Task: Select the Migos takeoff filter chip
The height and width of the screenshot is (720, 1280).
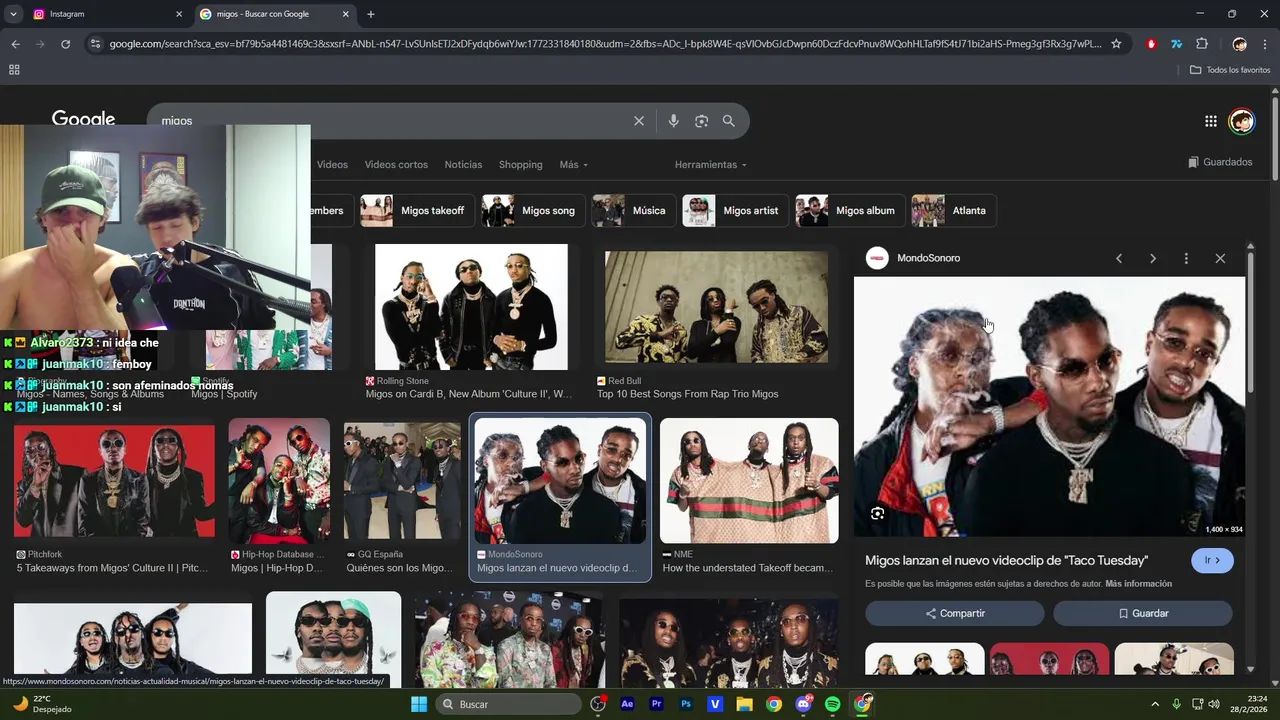Action: [417, 211]
